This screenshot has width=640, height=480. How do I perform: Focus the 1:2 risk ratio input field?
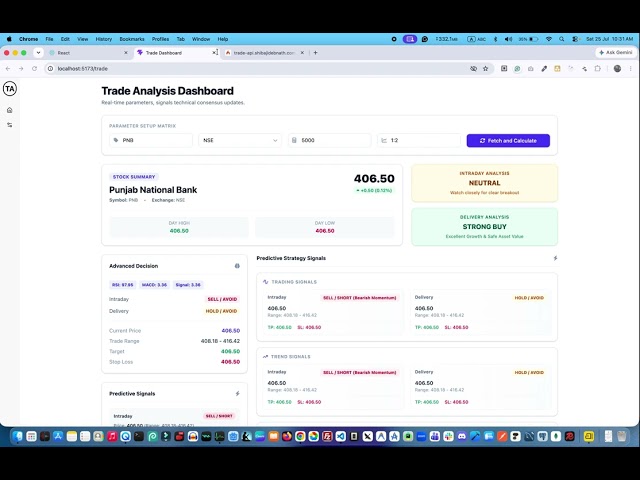(419, 140)
